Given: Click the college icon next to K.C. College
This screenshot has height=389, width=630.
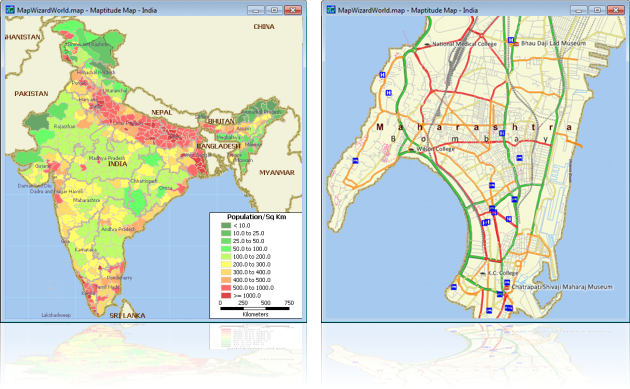Looking at the screenshot, I should [x=483, y=273].
